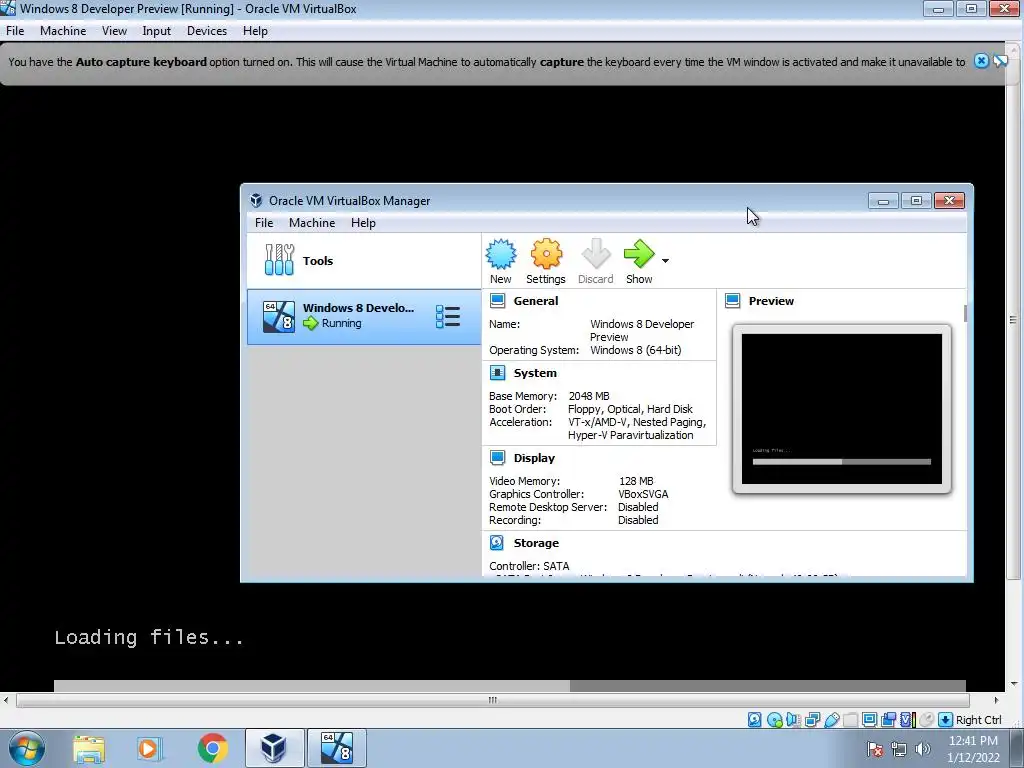Viewport: 1024px width, 768px height.
Task: Select Windows 8 Developer Preview machine entry
Action: point(364,317)
